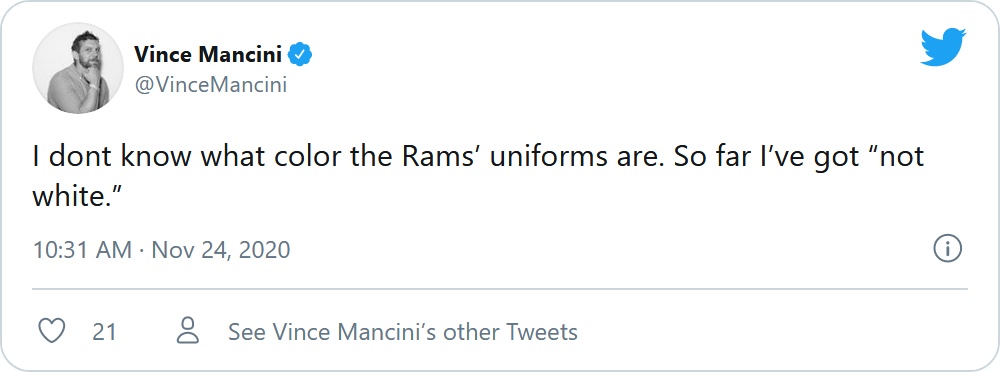Open the Twitter Ads info circle icon
The width and height of the screenshot is (1000, 372).
(x=947, y=249)
